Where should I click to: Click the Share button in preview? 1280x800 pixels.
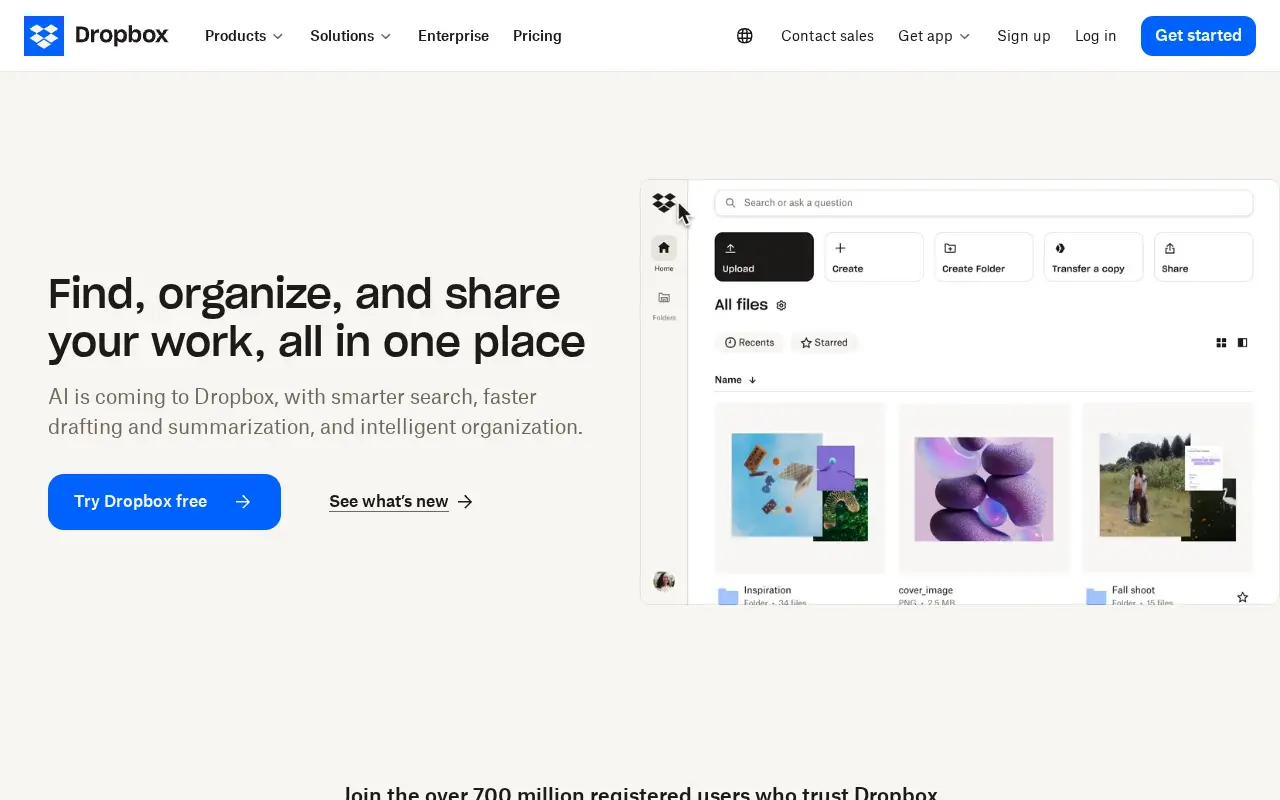(1204, 257)
